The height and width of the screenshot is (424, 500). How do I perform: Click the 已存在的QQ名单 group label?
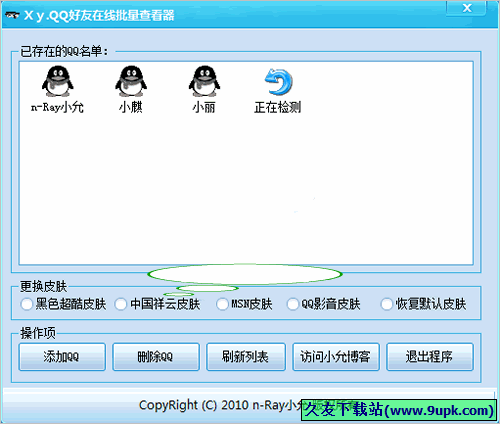pyautogui.click(x=64, y=52)
